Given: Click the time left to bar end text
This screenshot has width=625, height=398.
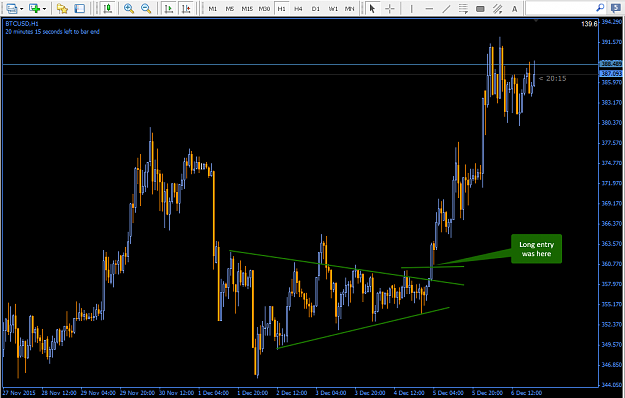Looking at the screenshot, I should coord(53,31).
